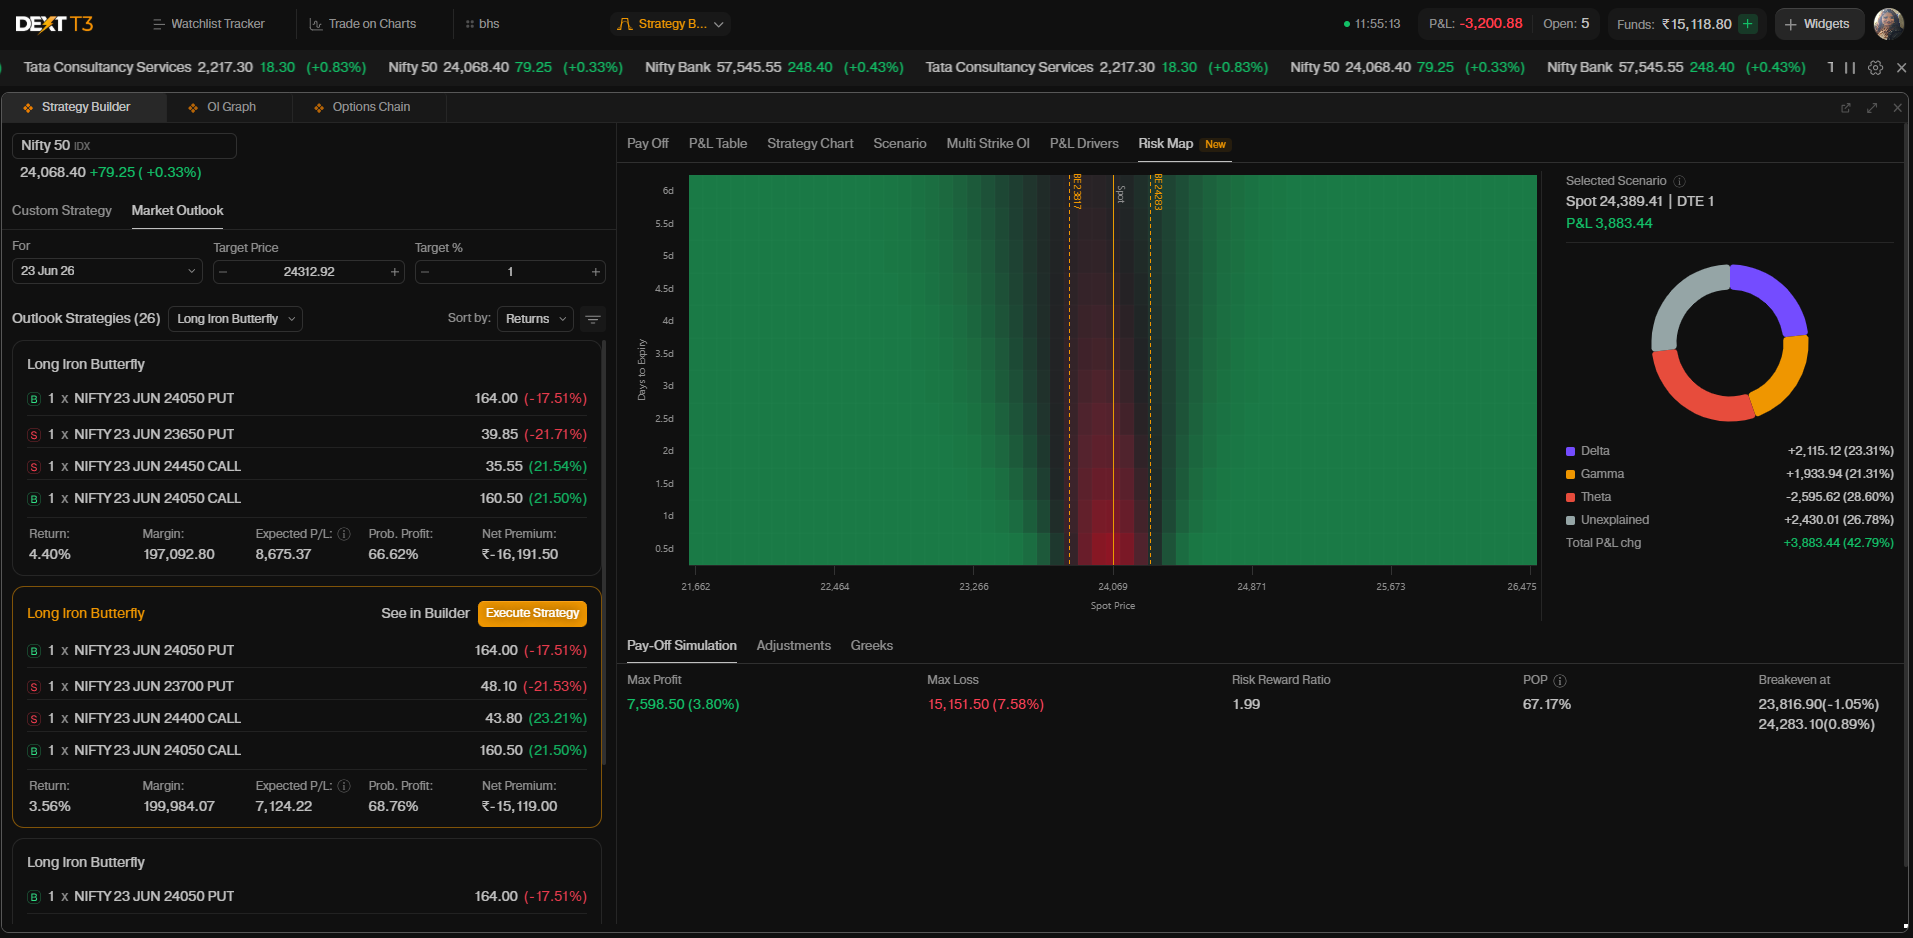Click the green add funds plus icon
The width and height of the screenshot is (1913, 938).
tap(1748, 24)
